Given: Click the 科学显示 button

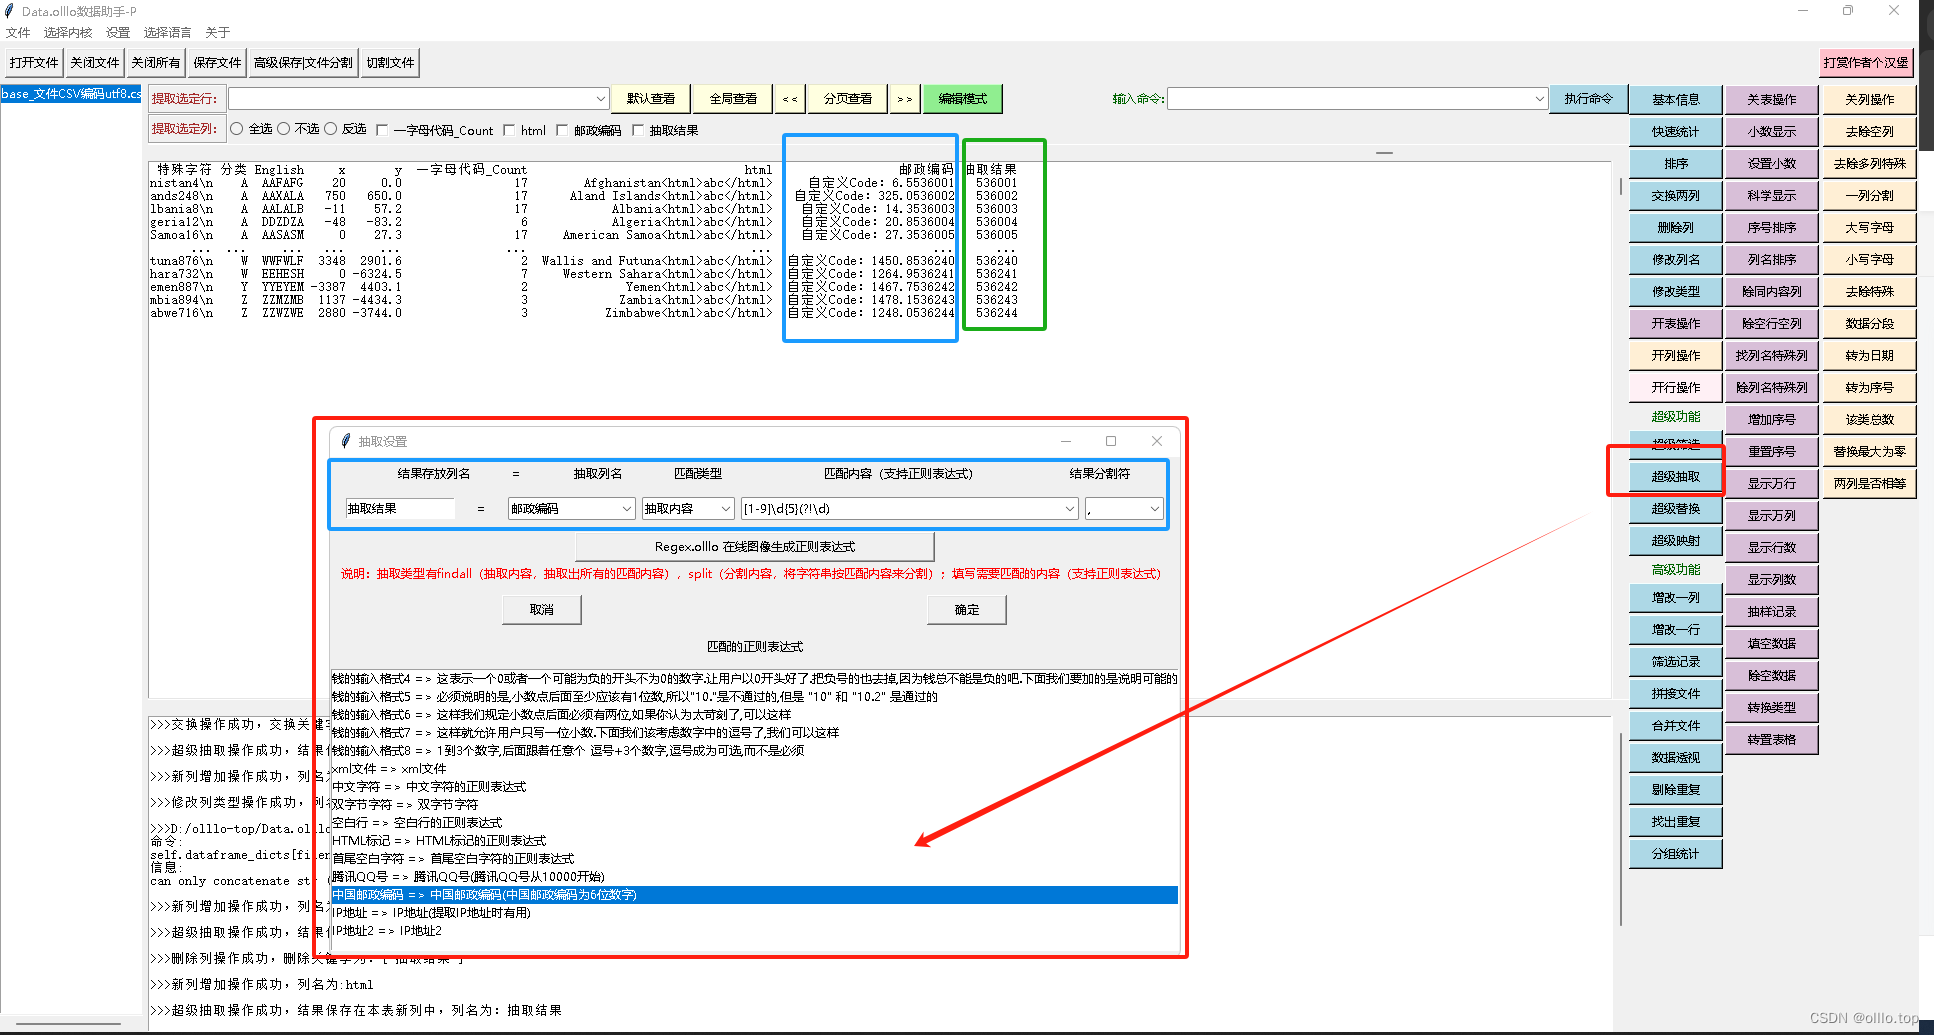Looking at the screenshot, I should [x=1772, y=196].
